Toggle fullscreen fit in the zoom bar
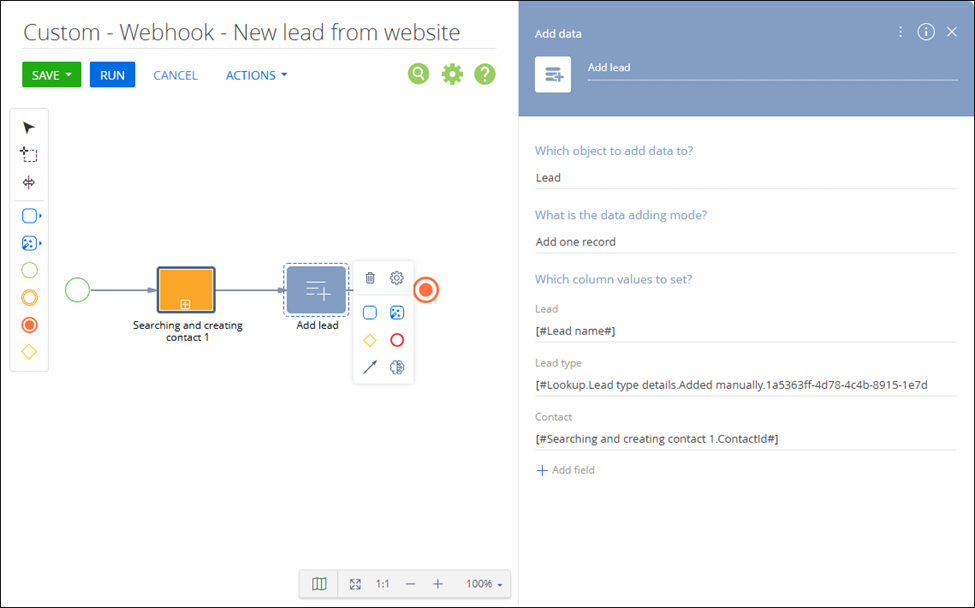 pos(355,584)
